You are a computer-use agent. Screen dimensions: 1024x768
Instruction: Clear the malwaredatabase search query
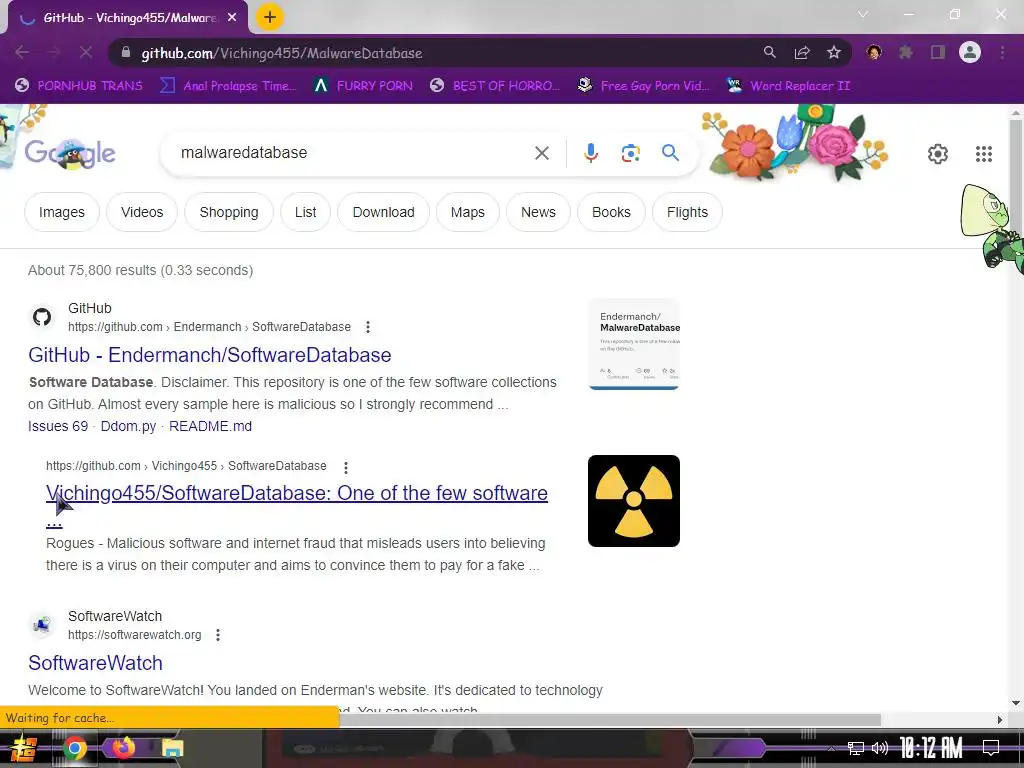pyautogui.click(x=541, y=153)
